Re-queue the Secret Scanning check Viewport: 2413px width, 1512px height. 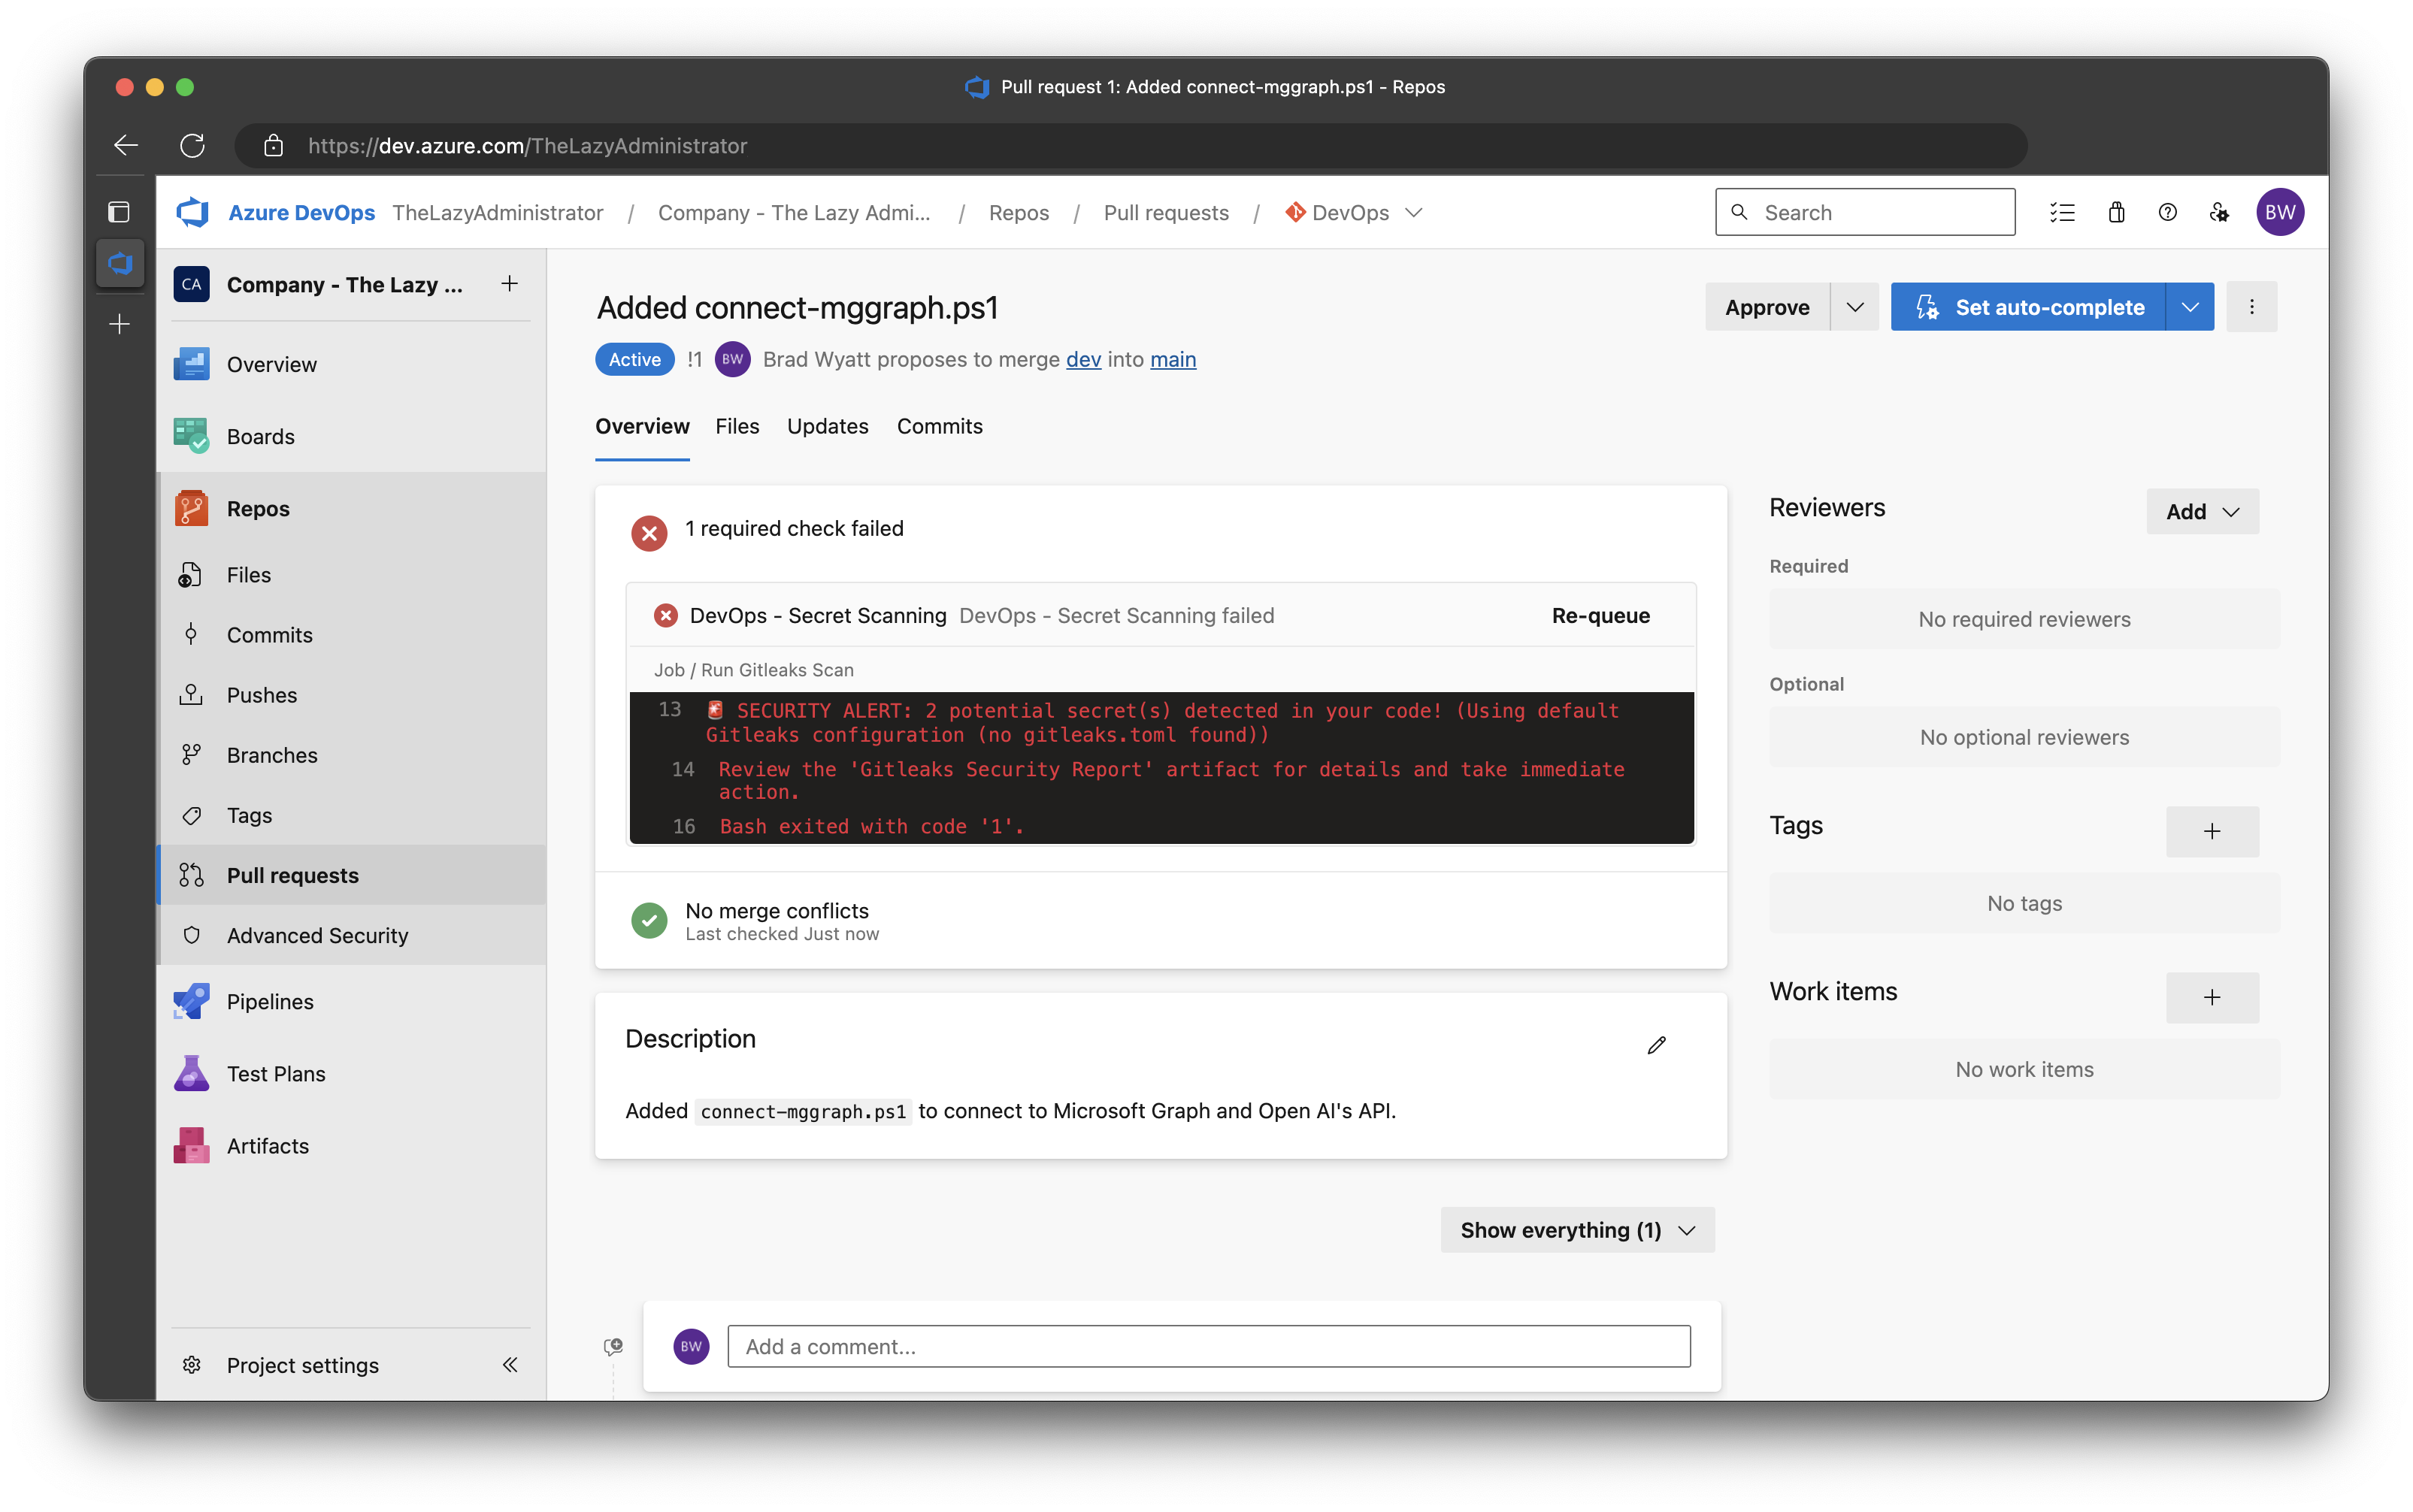tap(1600, 615)
